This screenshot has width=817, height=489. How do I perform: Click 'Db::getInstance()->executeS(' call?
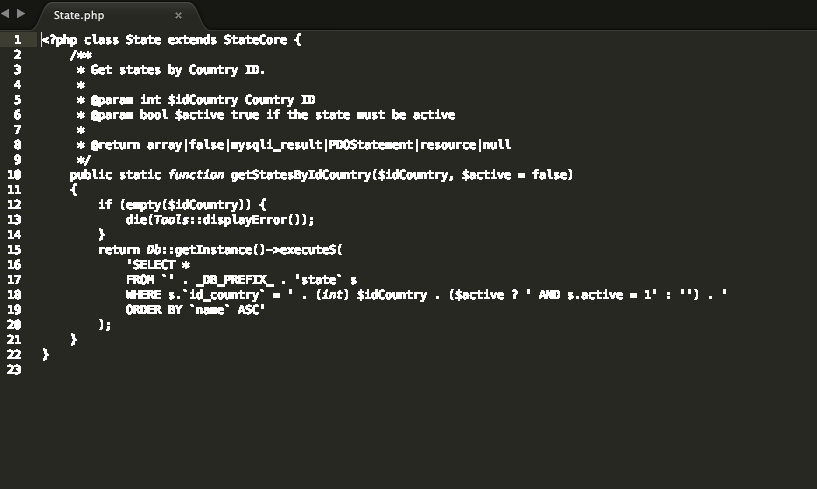pos(244,250)
